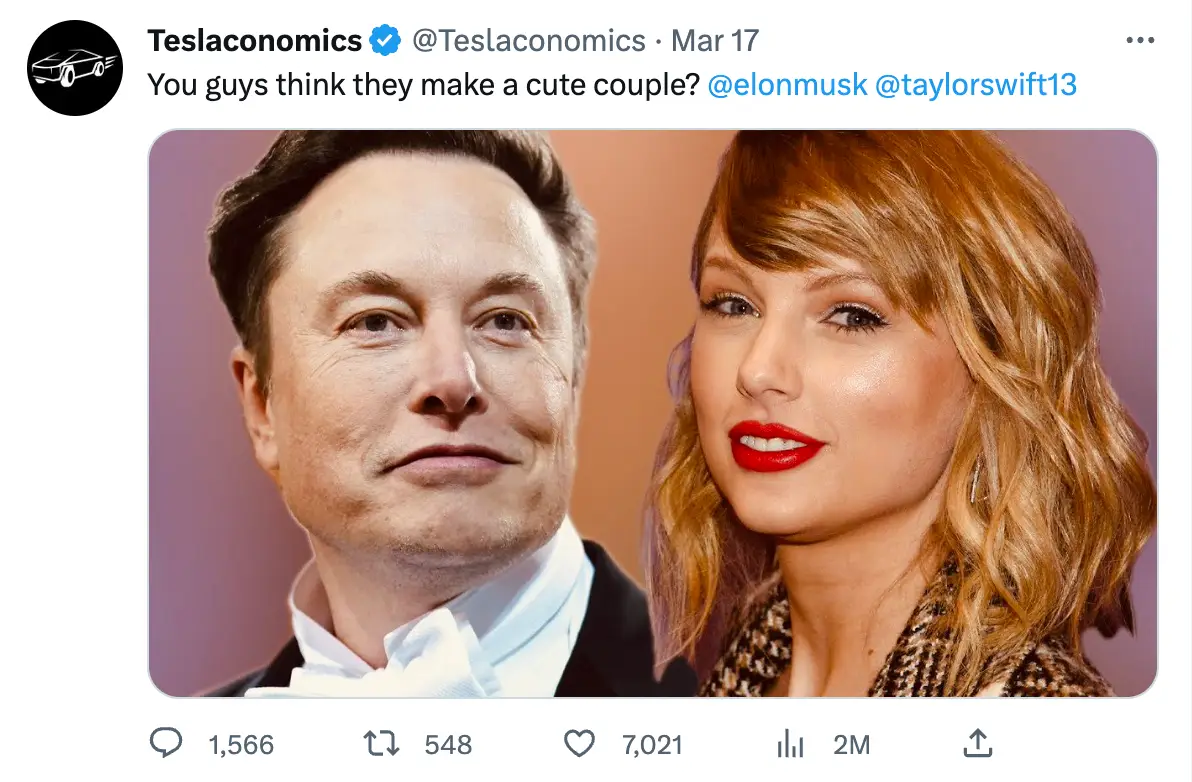
Task: Open the @Teslaconomics handle link
Action: [529, 41]
